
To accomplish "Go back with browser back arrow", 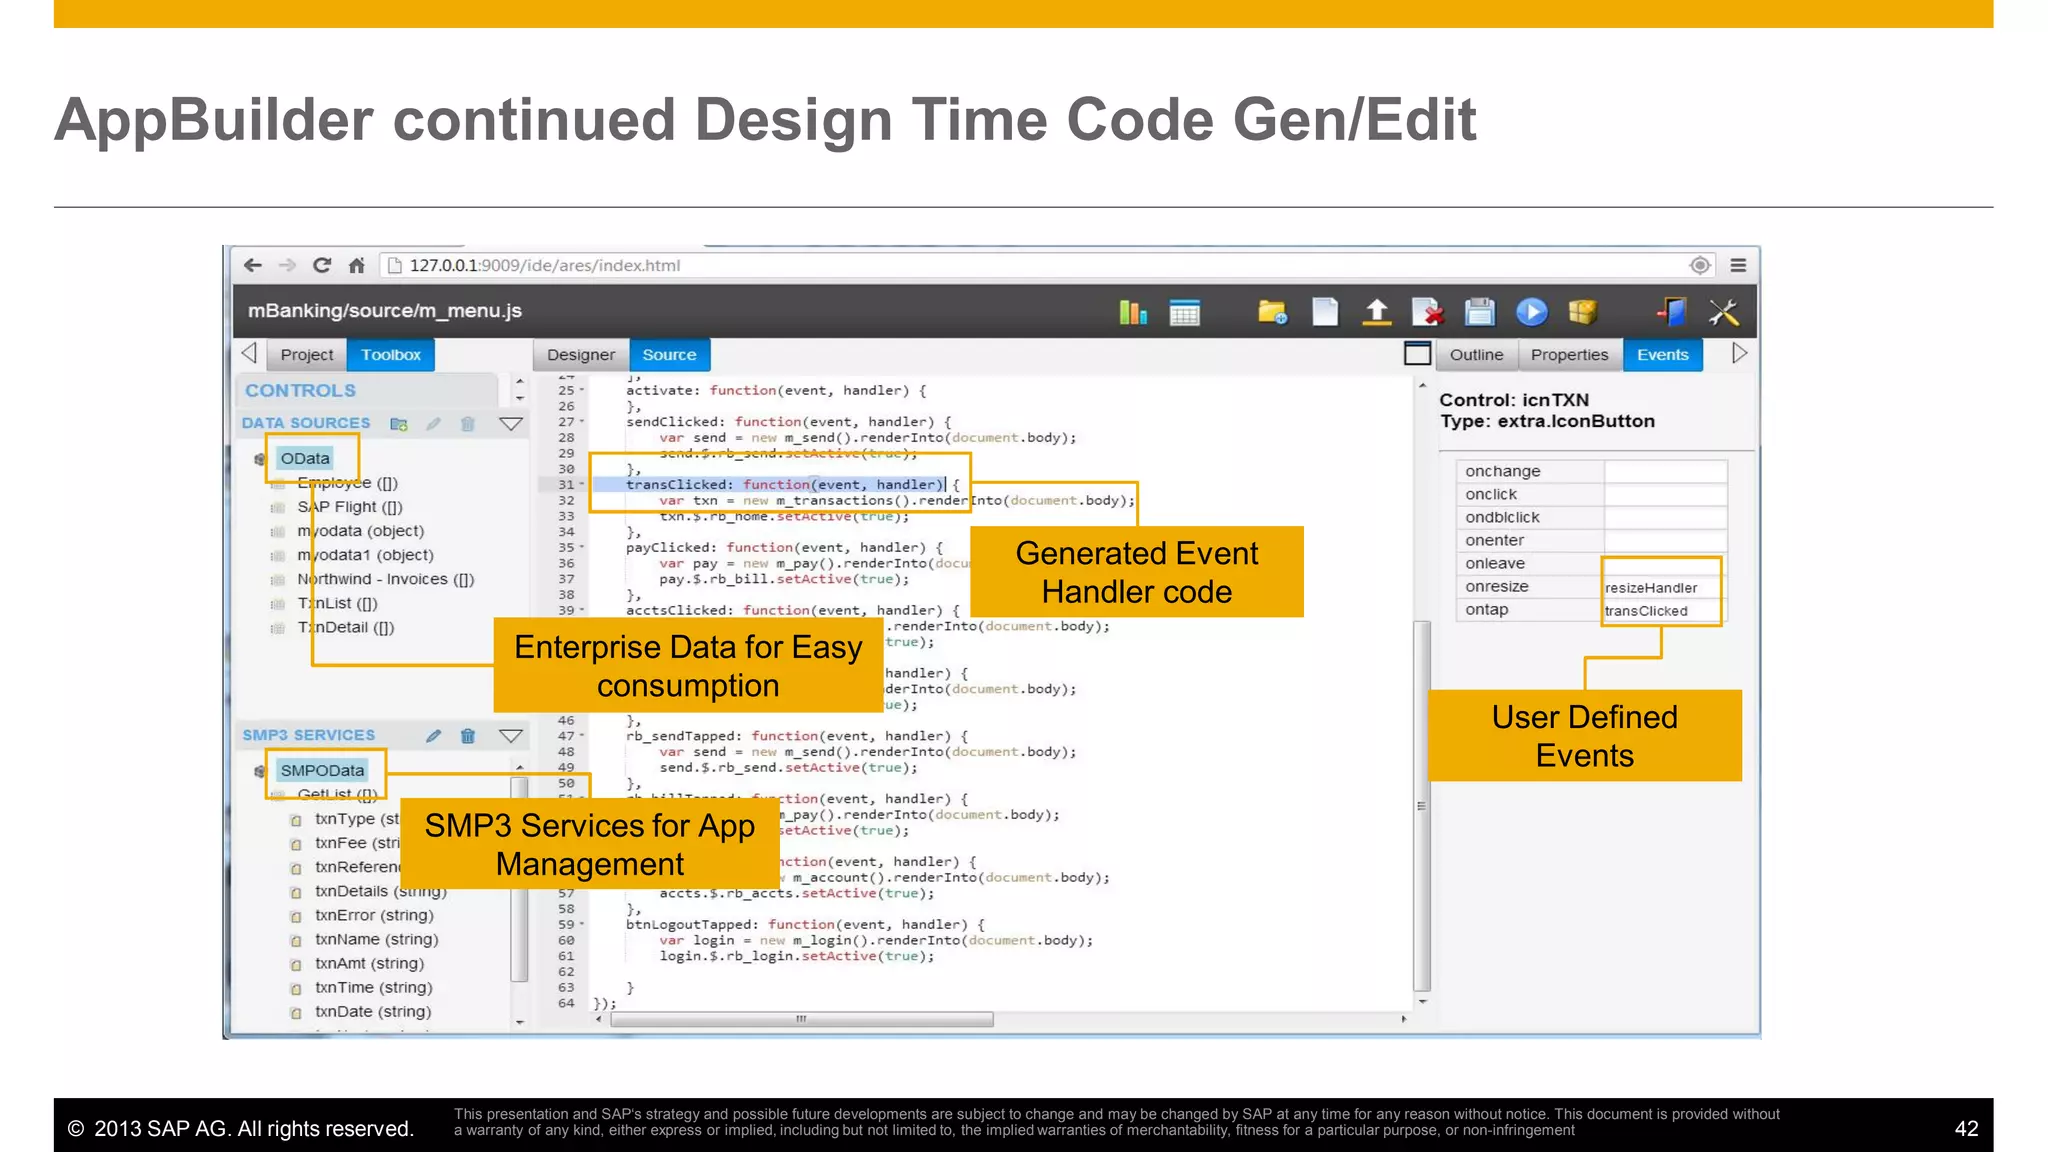I will click(253, 265).
